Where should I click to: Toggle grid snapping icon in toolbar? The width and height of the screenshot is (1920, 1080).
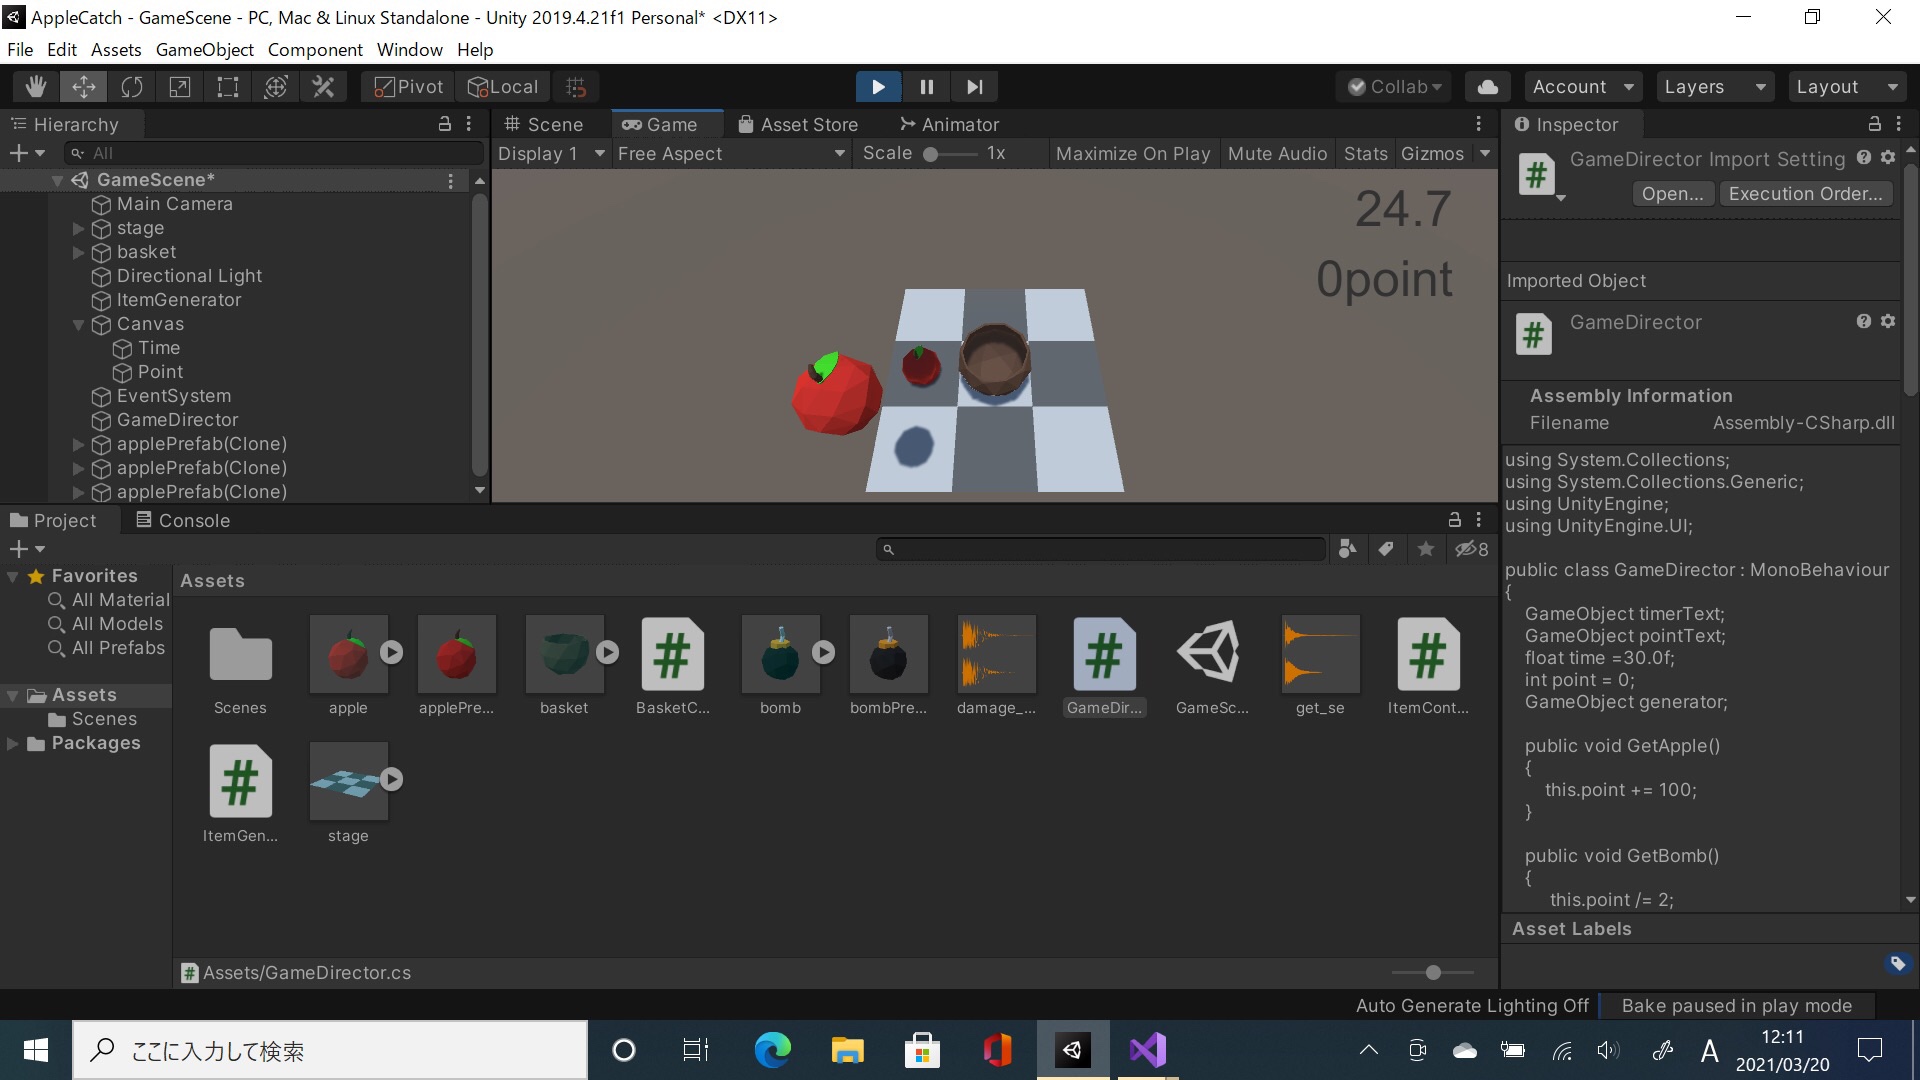tap(576, 87)
